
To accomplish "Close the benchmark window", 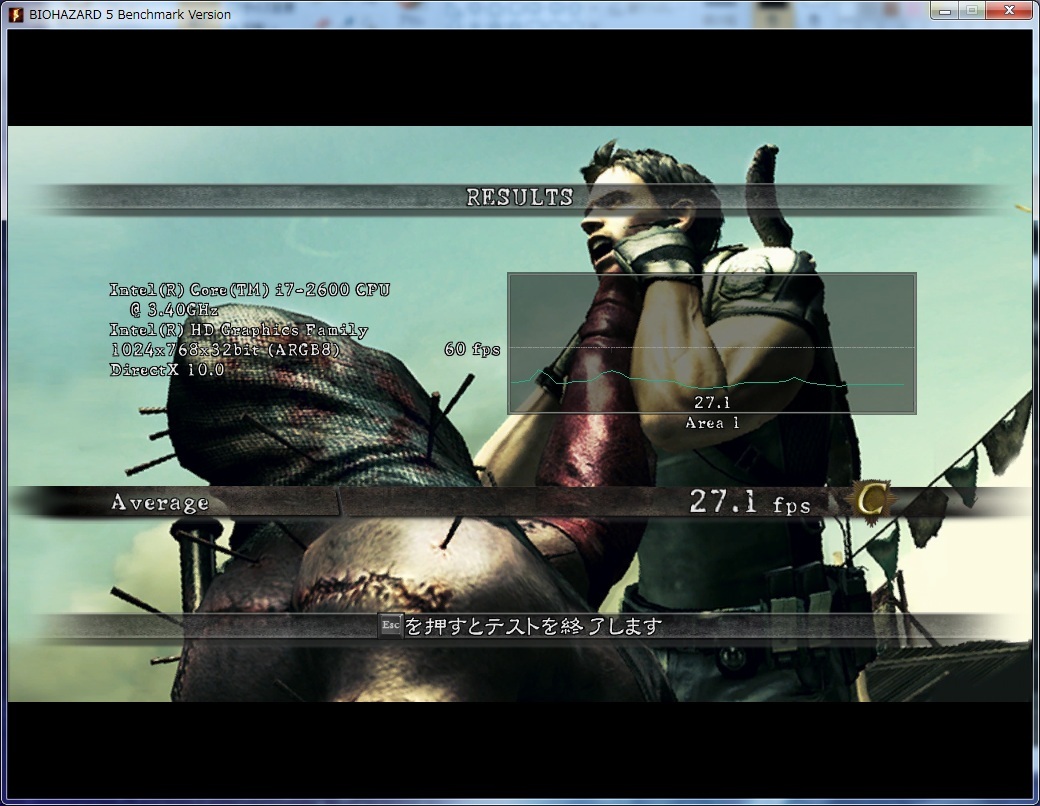I will click(1009, 11).
